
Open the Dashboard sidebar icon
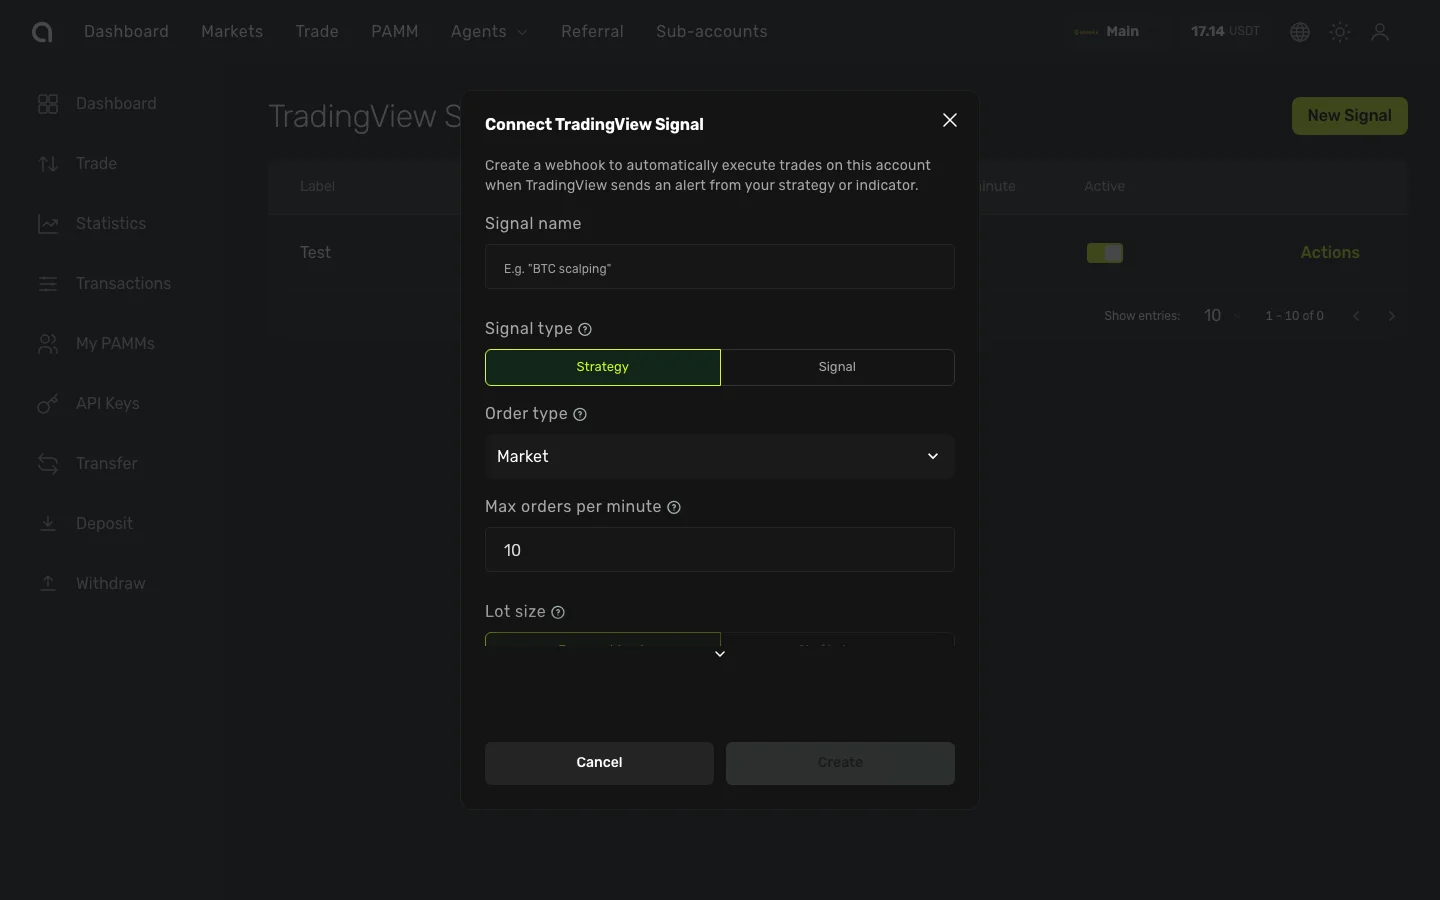tap(48, 104)
